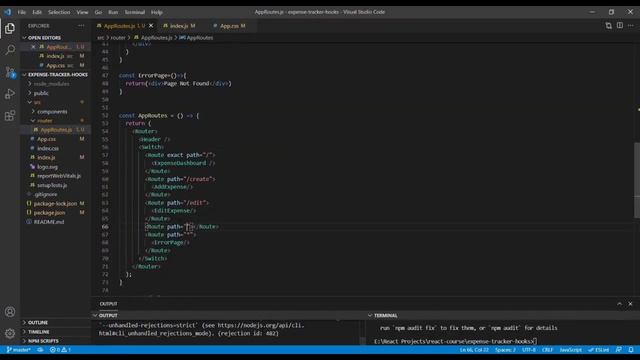Expand the node_modules folder
The image size is (640, 360).
[x=51, y=84]
